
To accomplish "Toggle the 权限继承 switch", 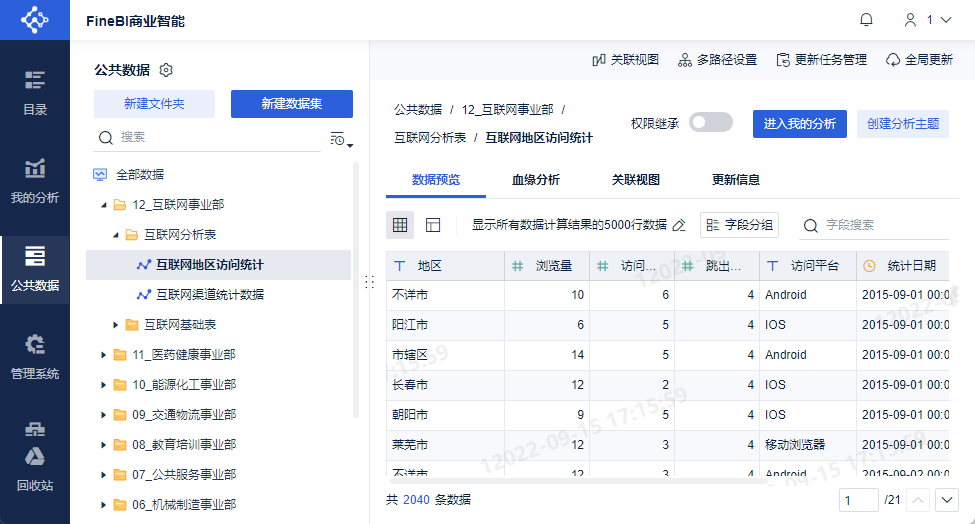I will [711, 122].
